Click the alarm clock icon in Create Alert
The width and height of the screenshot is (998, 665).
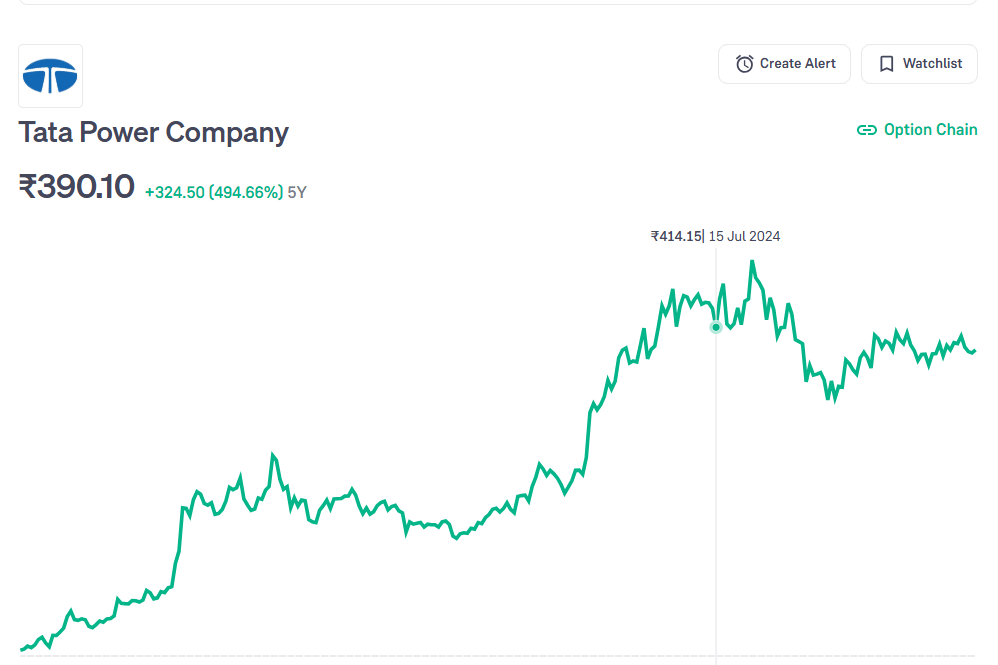744,64
